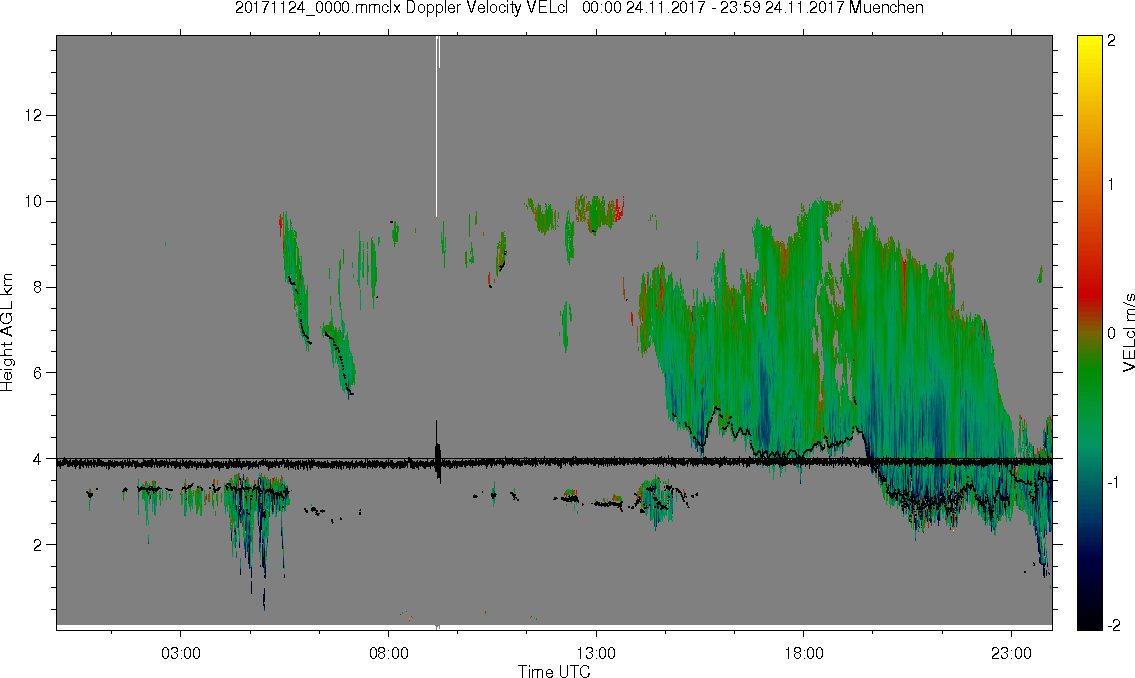This screenshot has height=678, width=1135.
Task: Click the red region of the colorbar near 0
Action: click(x=1089, y=293)
